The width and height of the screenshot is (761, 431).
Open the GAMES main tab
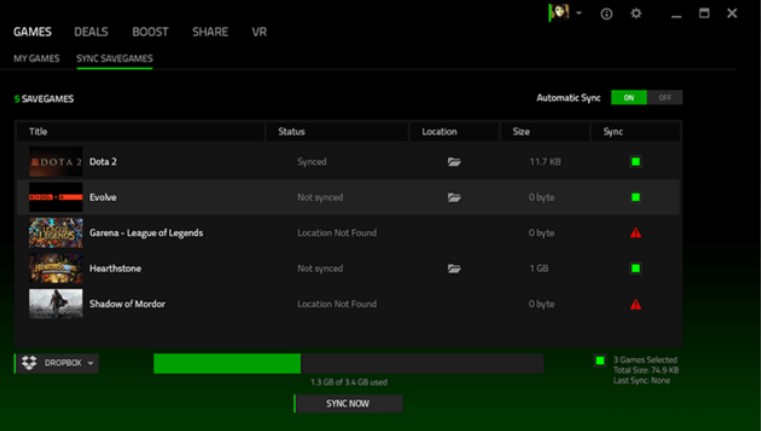33,32
